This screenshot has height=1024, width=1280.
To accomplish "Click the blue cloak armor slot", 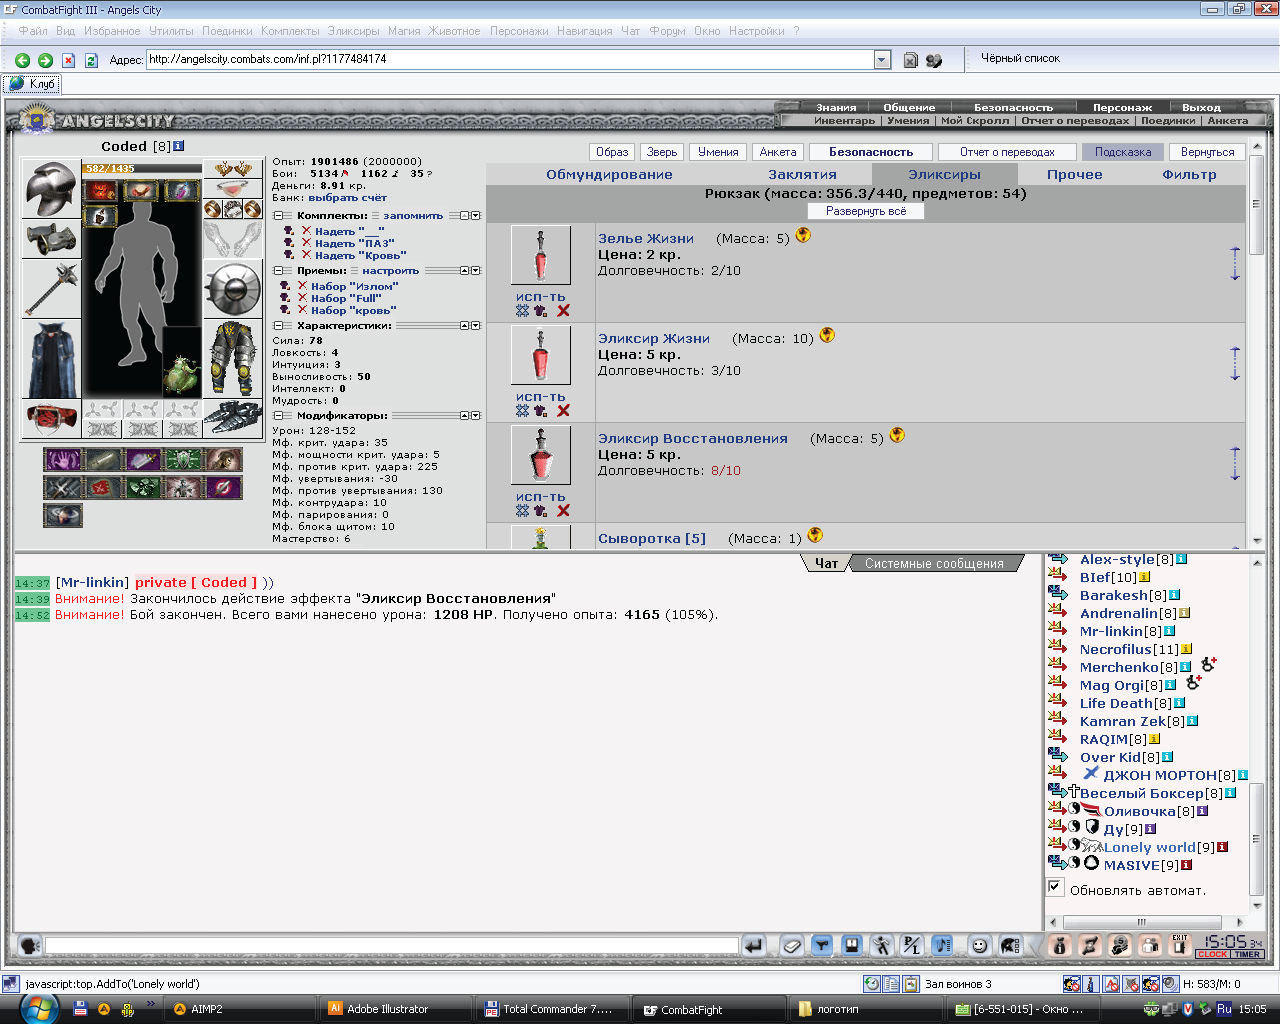I will point(51,359).
